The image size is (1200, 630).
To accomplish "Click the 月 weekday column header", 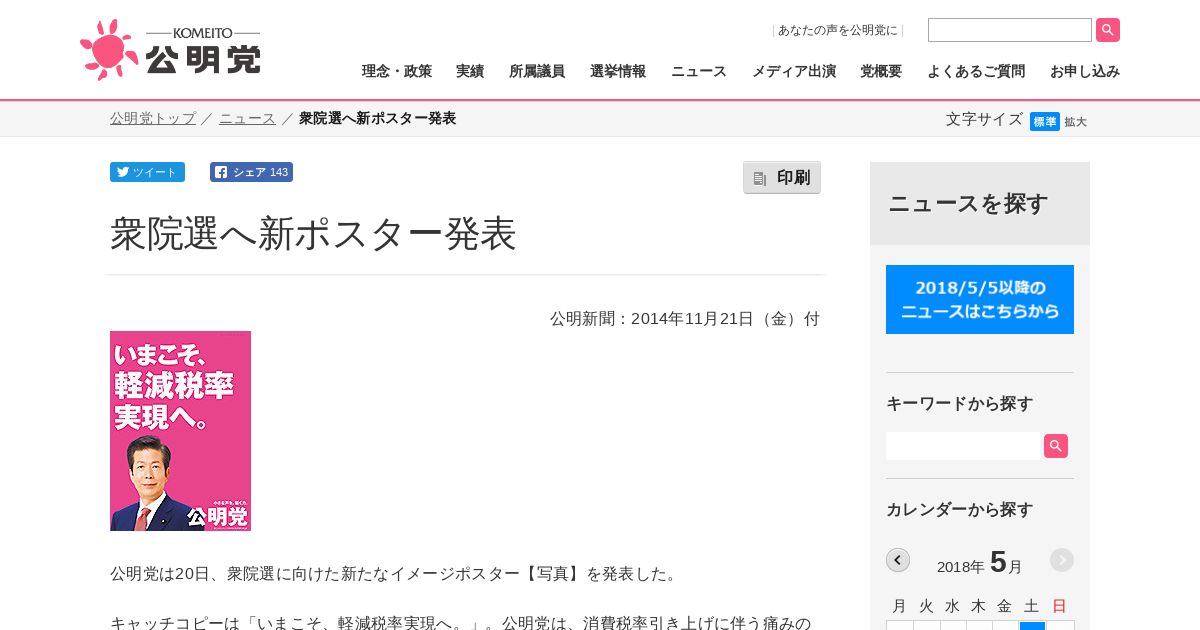I will (899, 605).
